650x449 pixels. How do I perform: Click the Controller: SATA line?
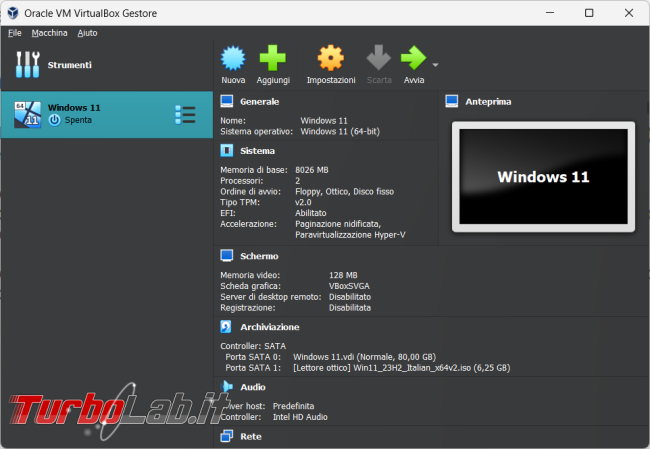[x=253, y=346]
